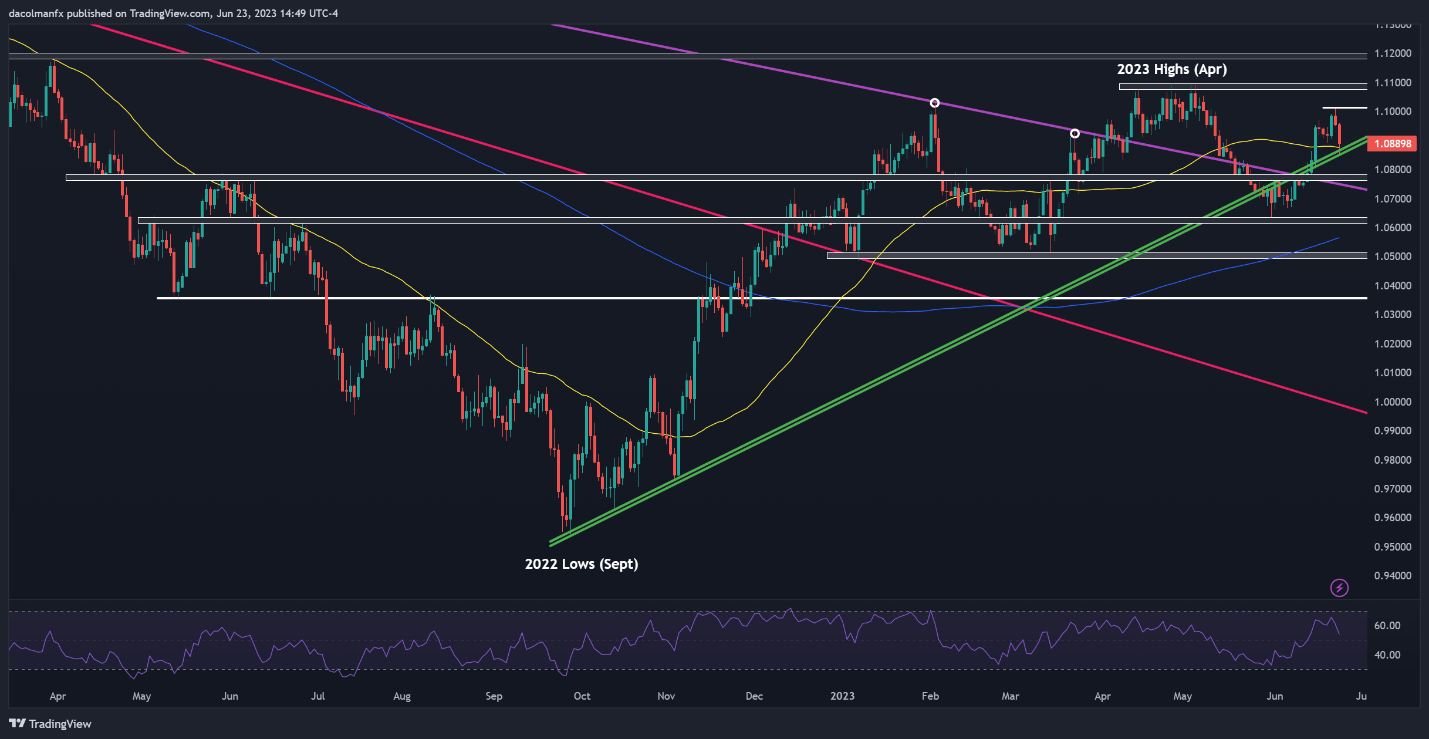
Task: Click the Aug label on time axis
Action: pos(401,695)
